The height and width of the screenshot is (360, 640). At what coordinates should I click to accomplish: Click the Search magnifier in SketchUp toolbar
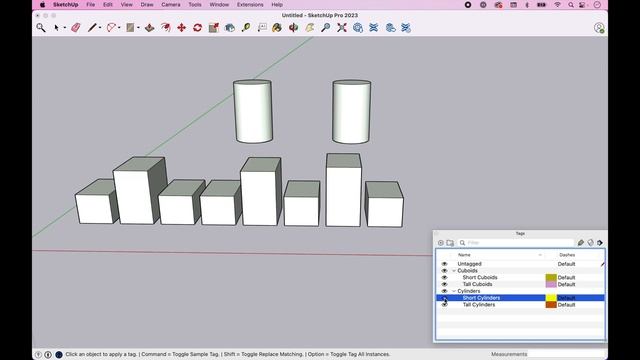(x=41, y=27)
